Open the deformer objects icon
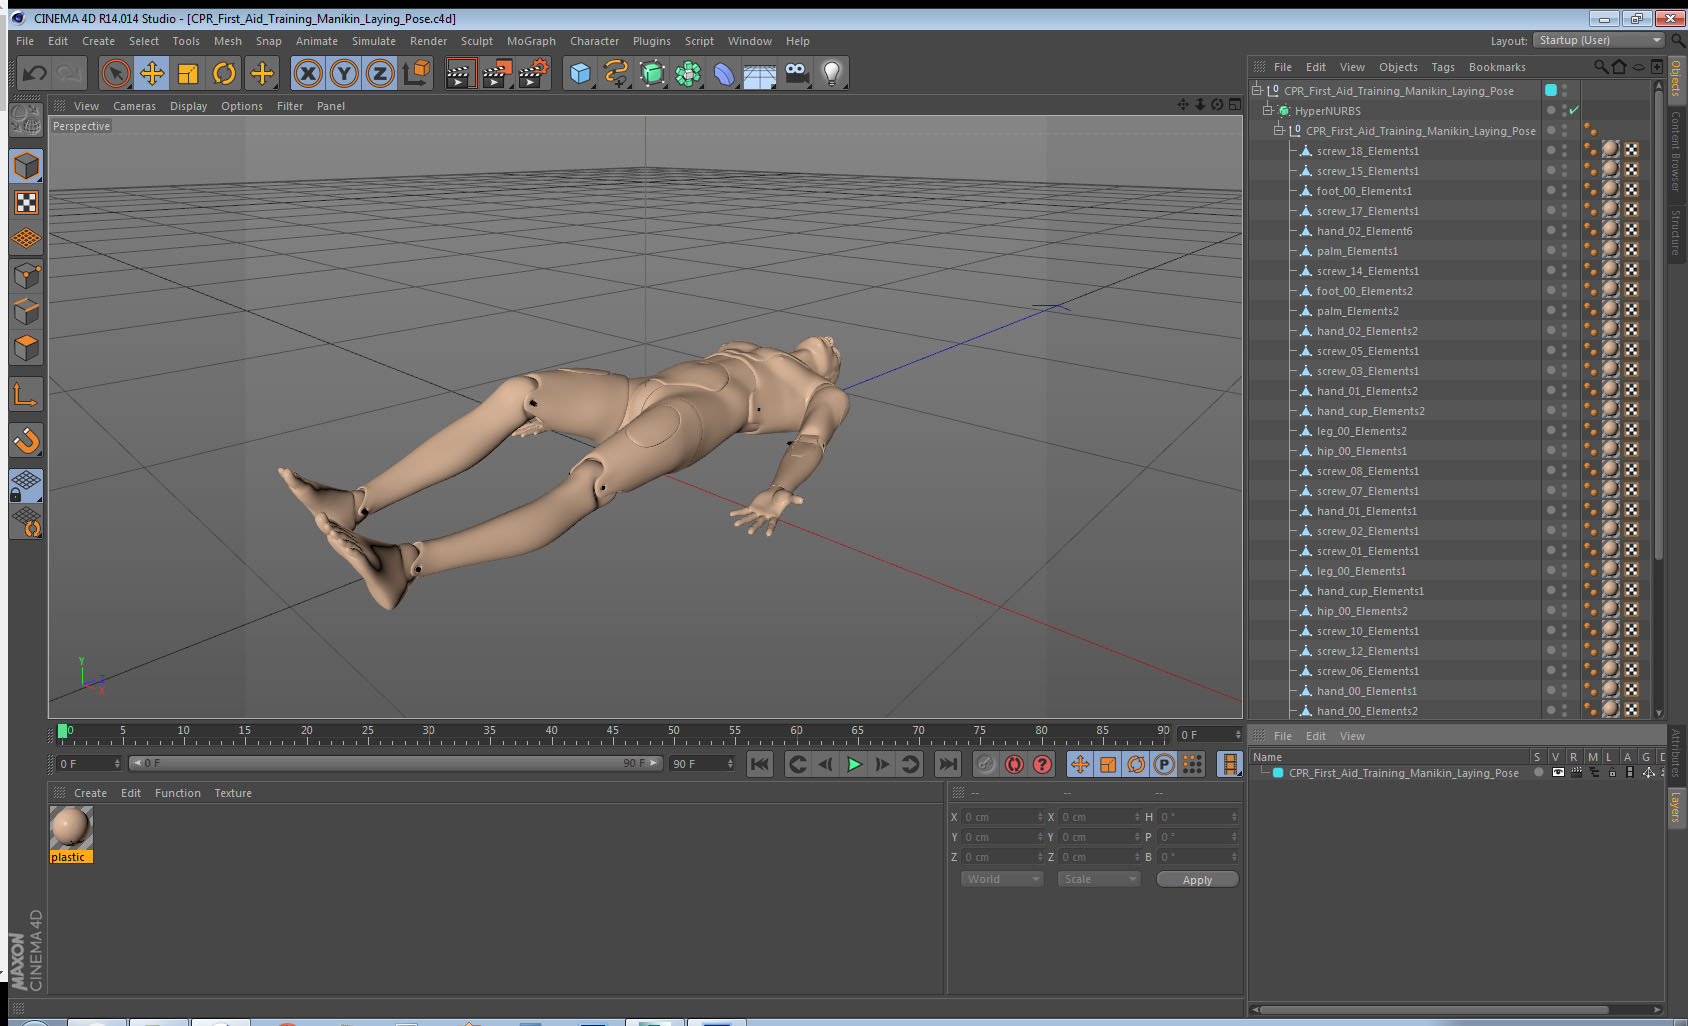This screenshot has width=1688, height=1026. [724, 73]
